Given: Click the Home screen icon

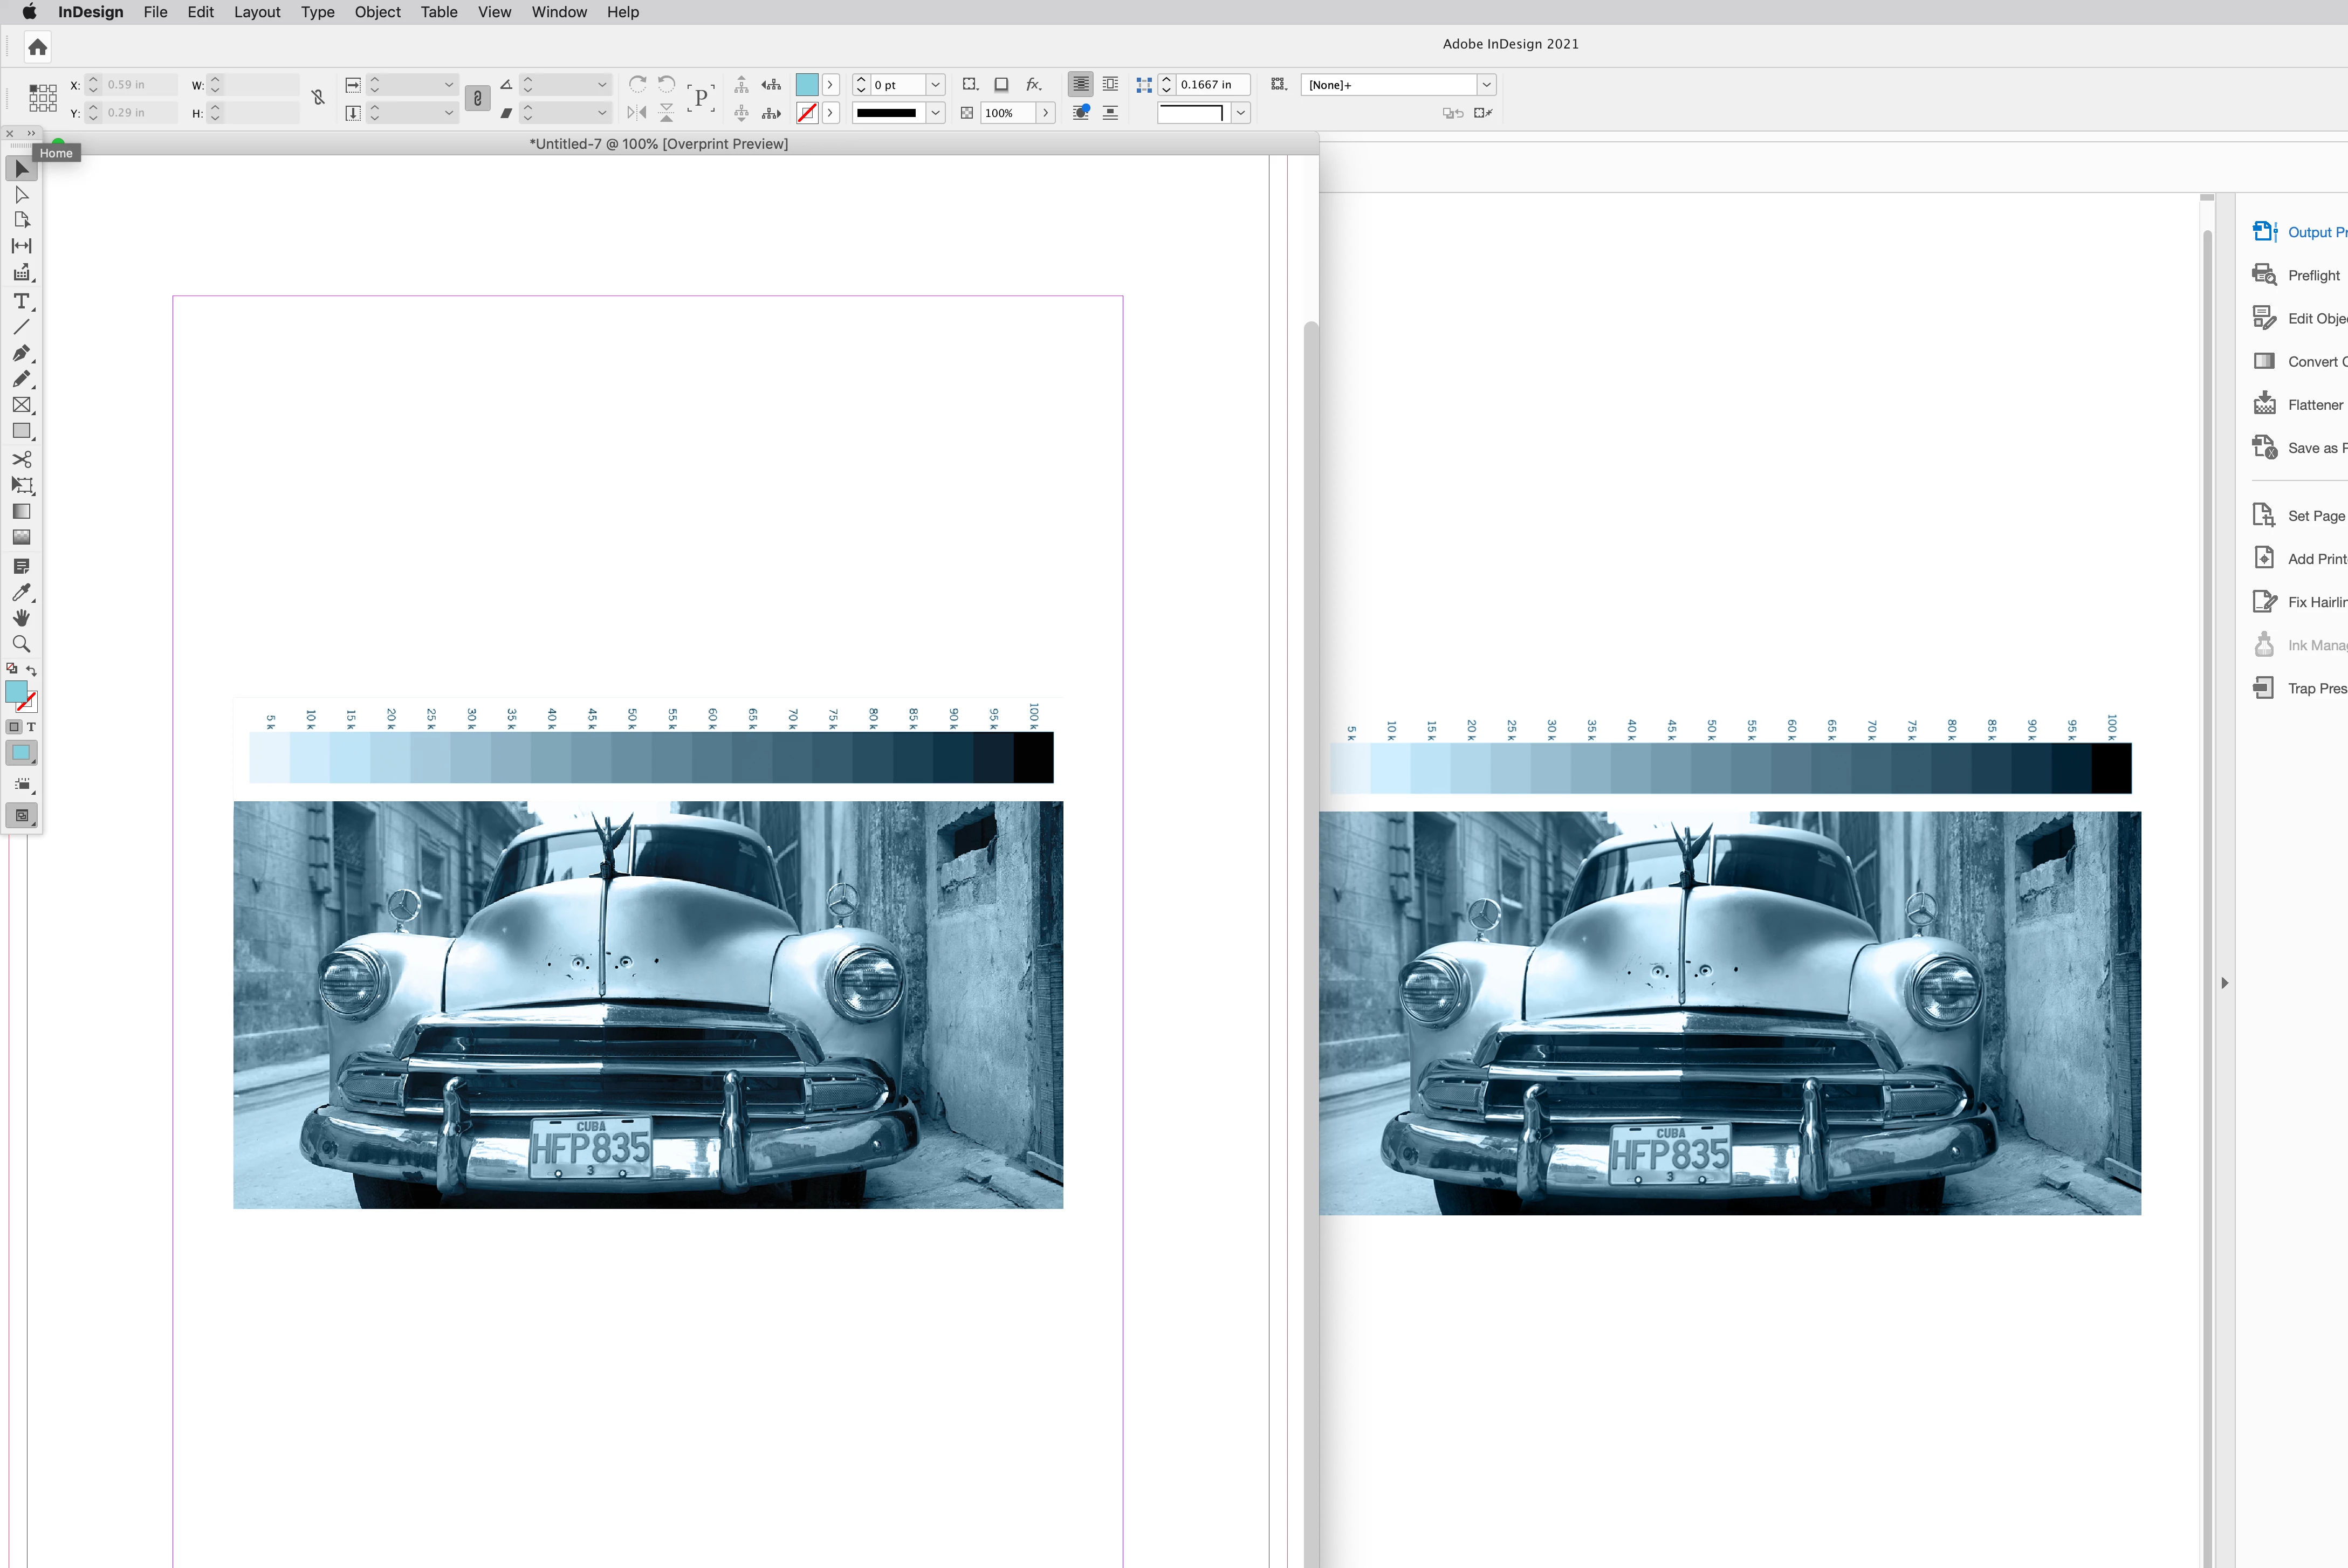Looking at the screenshot, I should click(38, 47).
